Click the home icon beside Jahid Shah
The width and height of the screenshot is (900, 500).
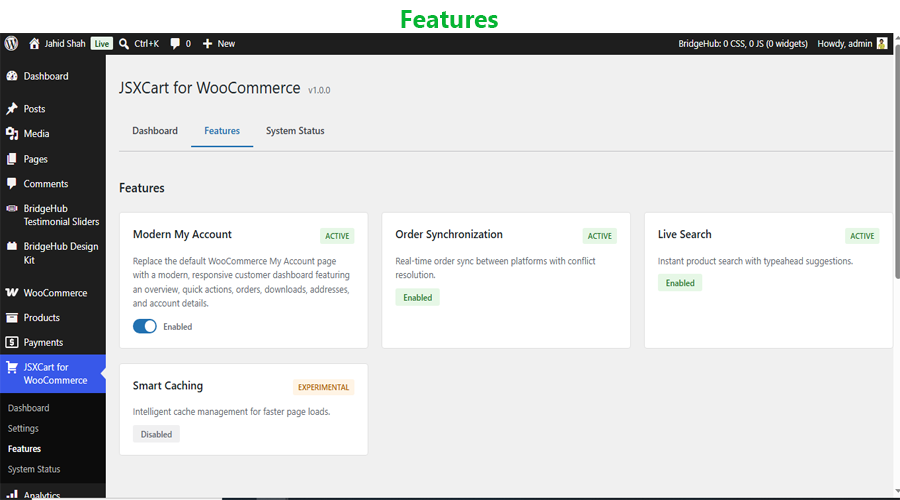pyautogui.click(x=34, y=44)
